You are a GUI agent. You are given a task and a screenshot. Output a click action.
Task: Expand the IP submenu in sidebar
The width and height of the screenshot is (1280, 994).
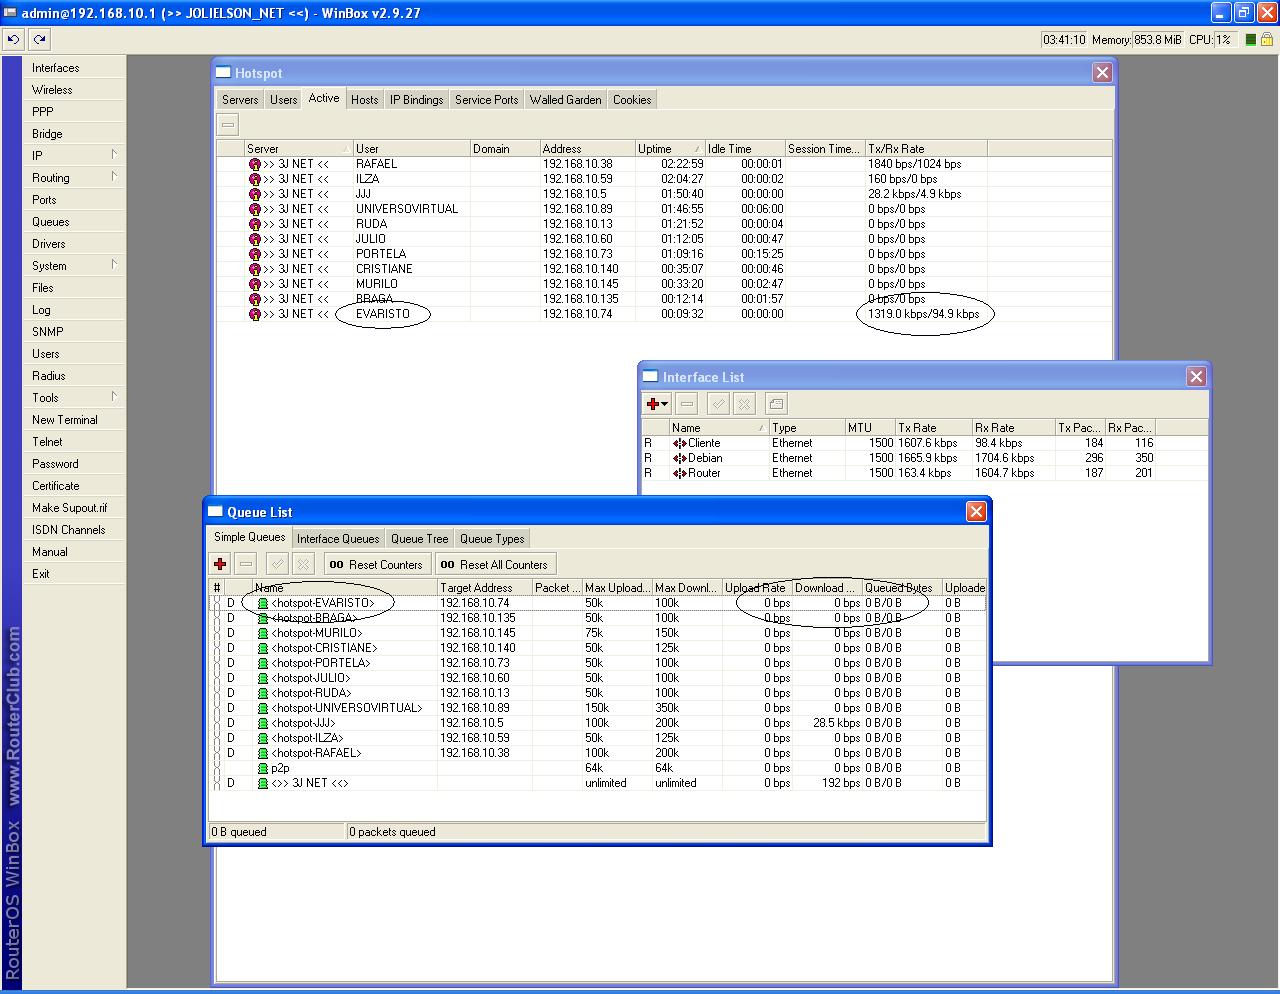114,155
